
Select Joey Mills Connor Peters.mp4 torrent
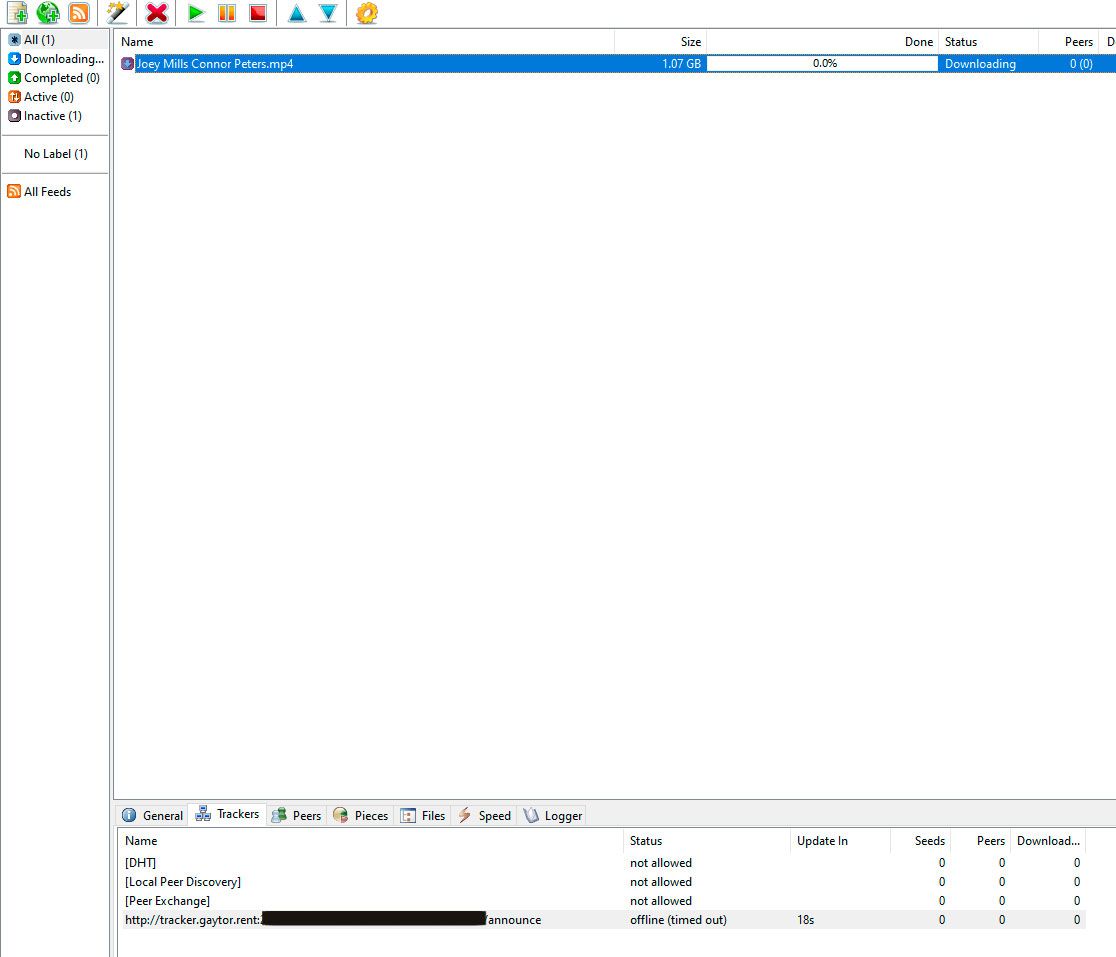point(214,64)
